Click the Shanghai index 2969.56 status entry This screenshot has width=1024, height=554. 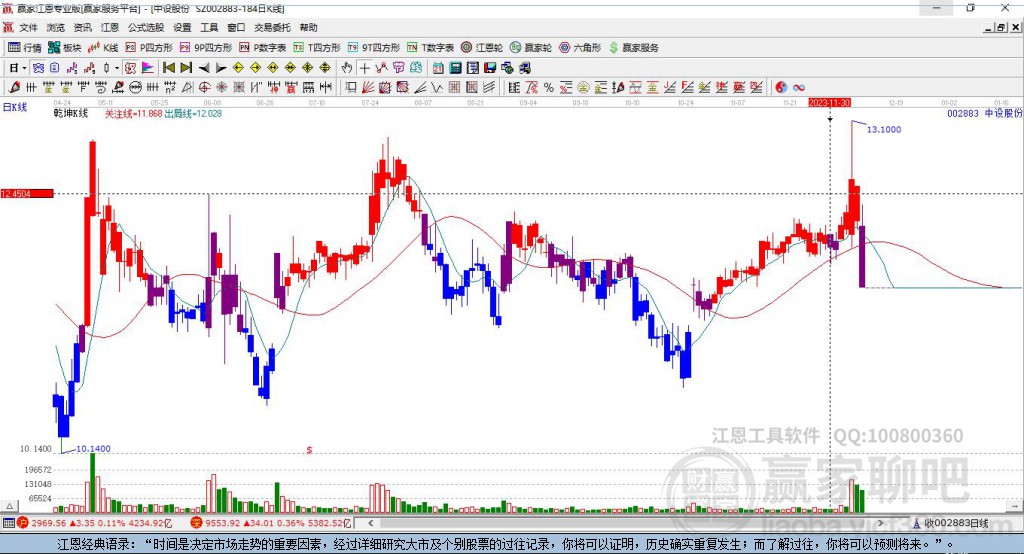(95, 523)
